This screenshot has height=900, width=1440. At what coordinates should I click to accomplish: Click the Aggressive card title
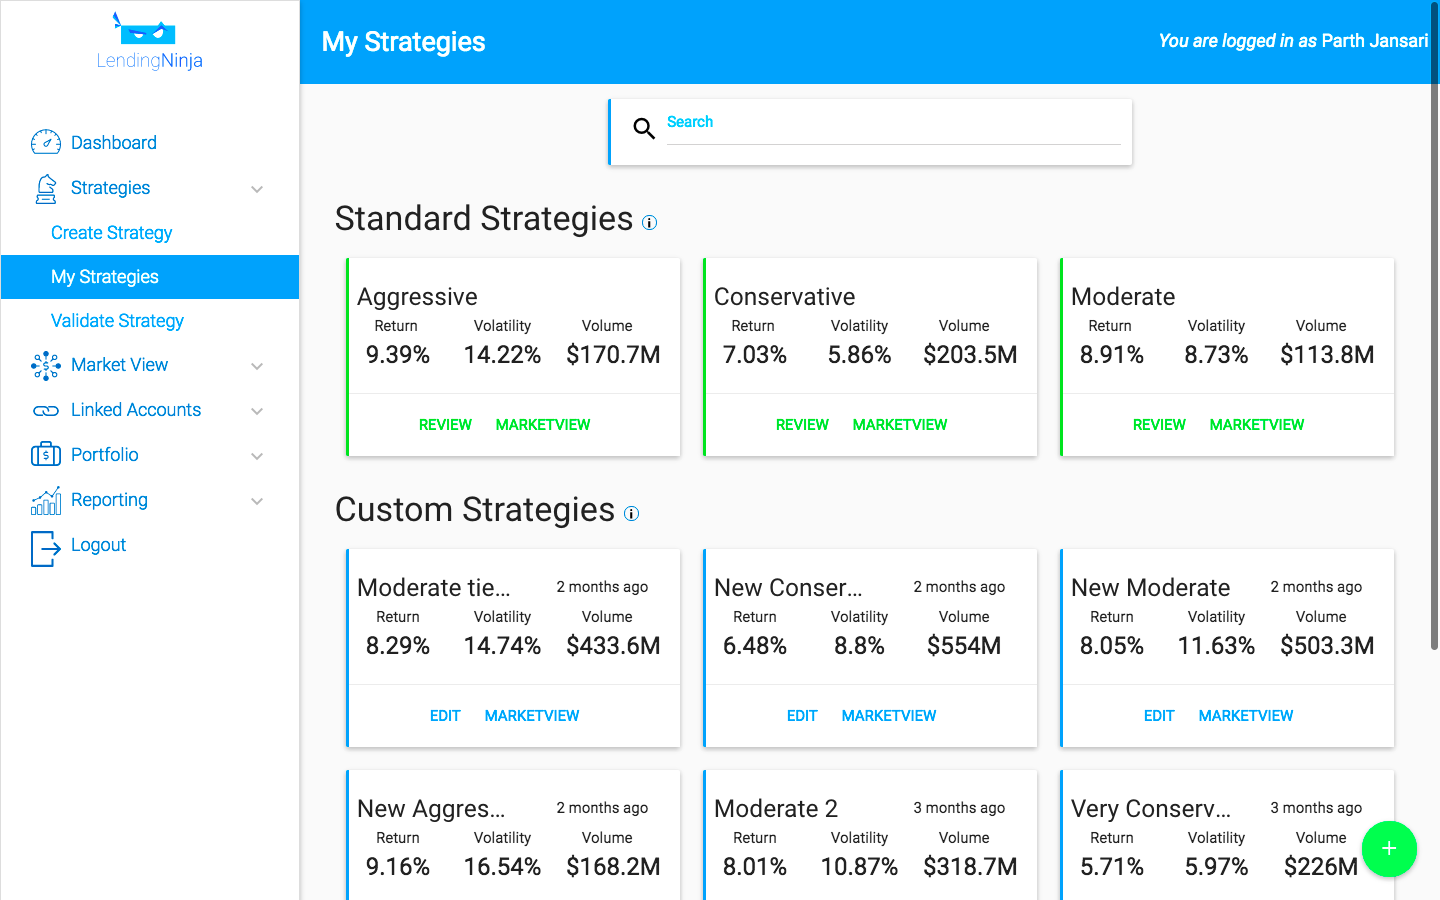(417, 297)
